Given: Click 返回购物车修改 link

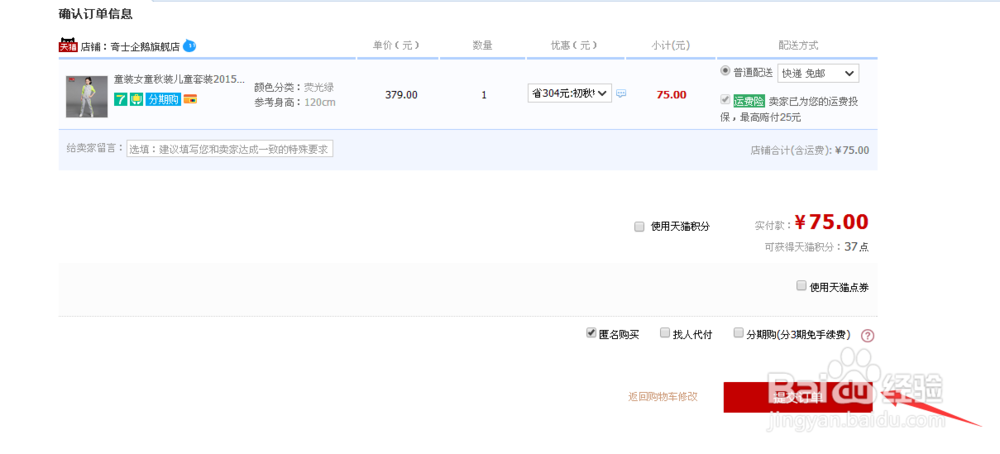Looking at the screenshot, I should [x=663, y=397].
